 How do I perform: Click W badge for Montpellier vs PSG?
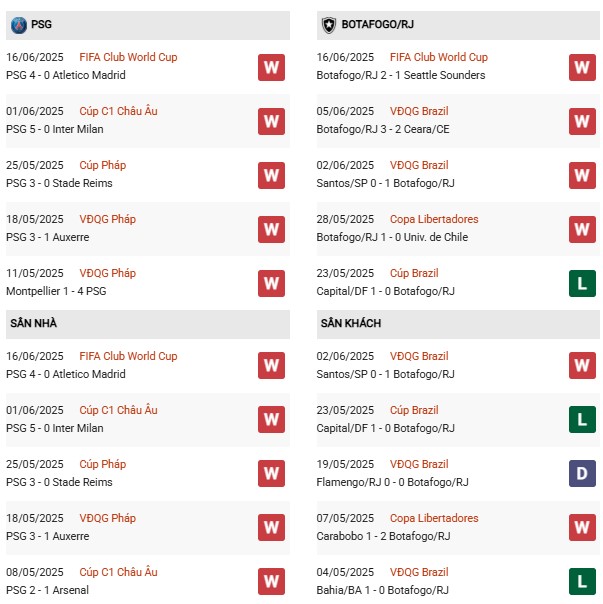271,284
